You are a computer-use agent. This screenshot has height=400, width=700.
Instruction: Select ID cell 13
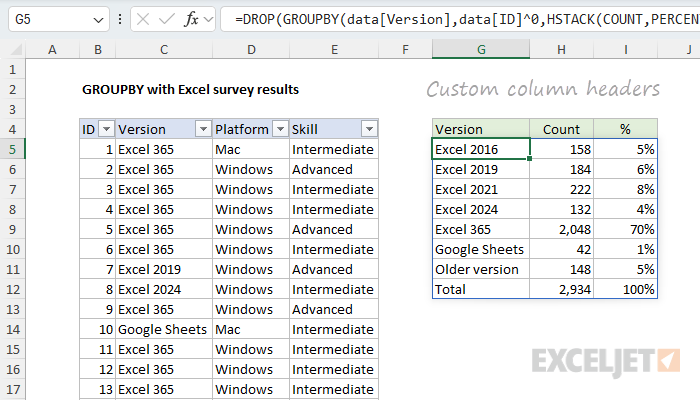coord(98,389)
